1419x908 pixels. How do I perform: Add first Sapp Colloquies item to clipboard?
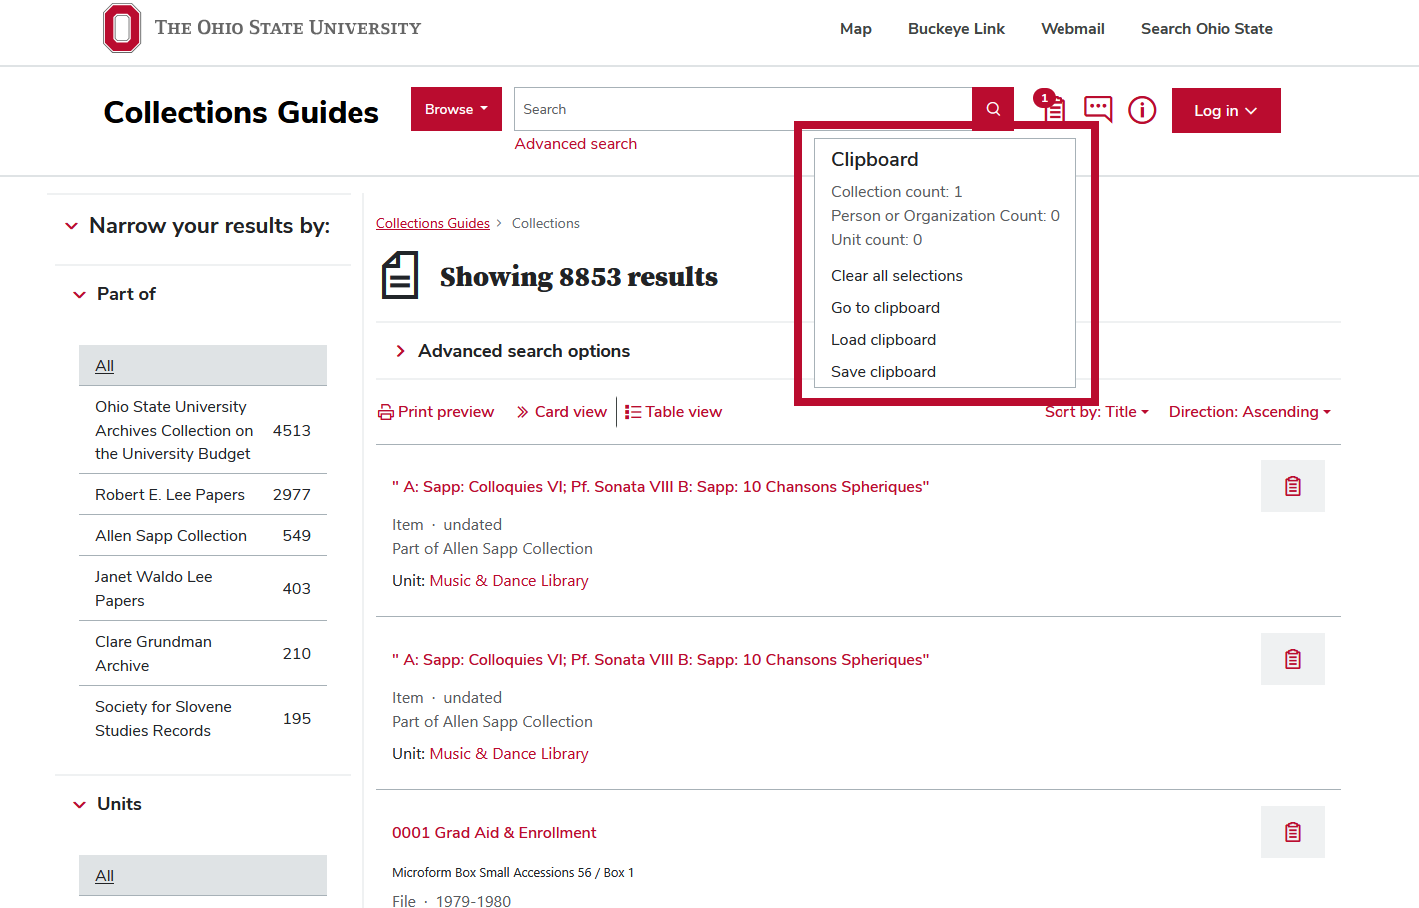point(1293,486)
